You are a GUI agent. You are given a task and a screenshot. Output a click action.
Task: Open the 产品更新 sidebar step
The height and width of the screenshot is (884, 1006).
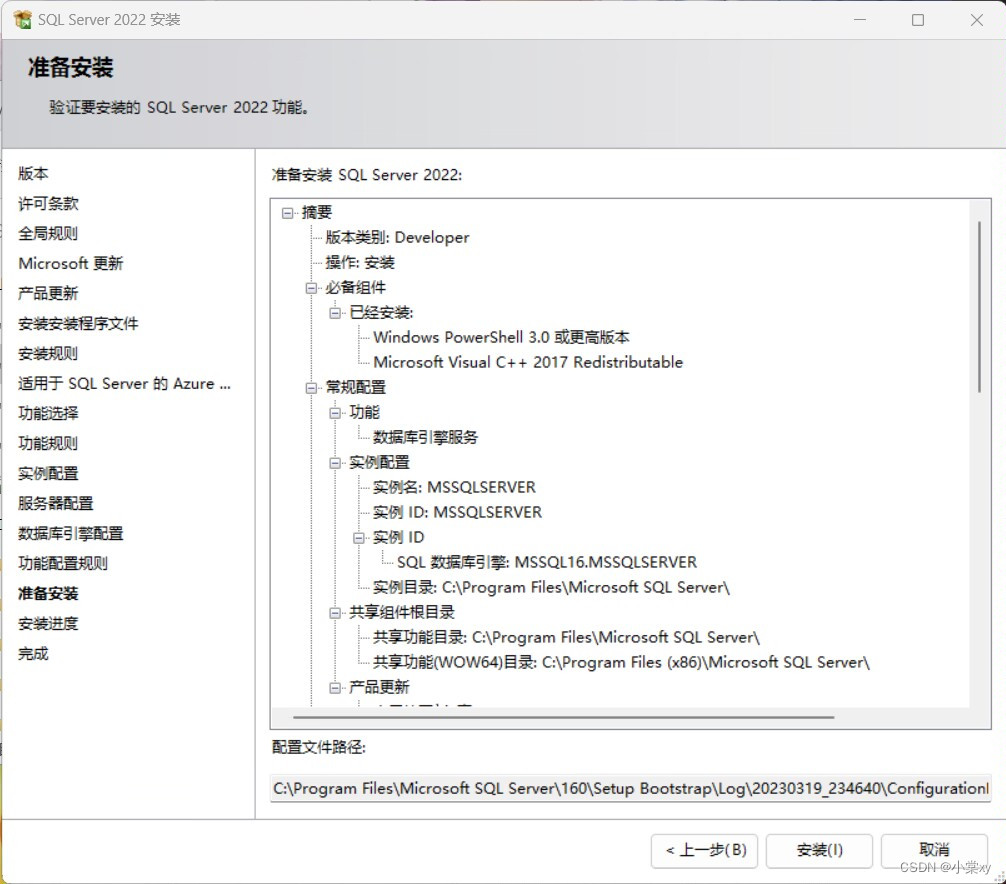point(48,294)
